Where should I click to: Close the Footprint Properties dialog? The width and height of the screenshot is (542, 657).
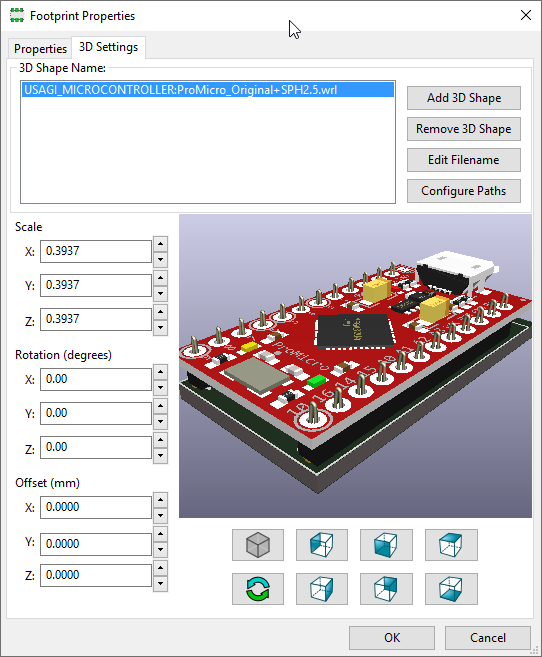point(526,16)
